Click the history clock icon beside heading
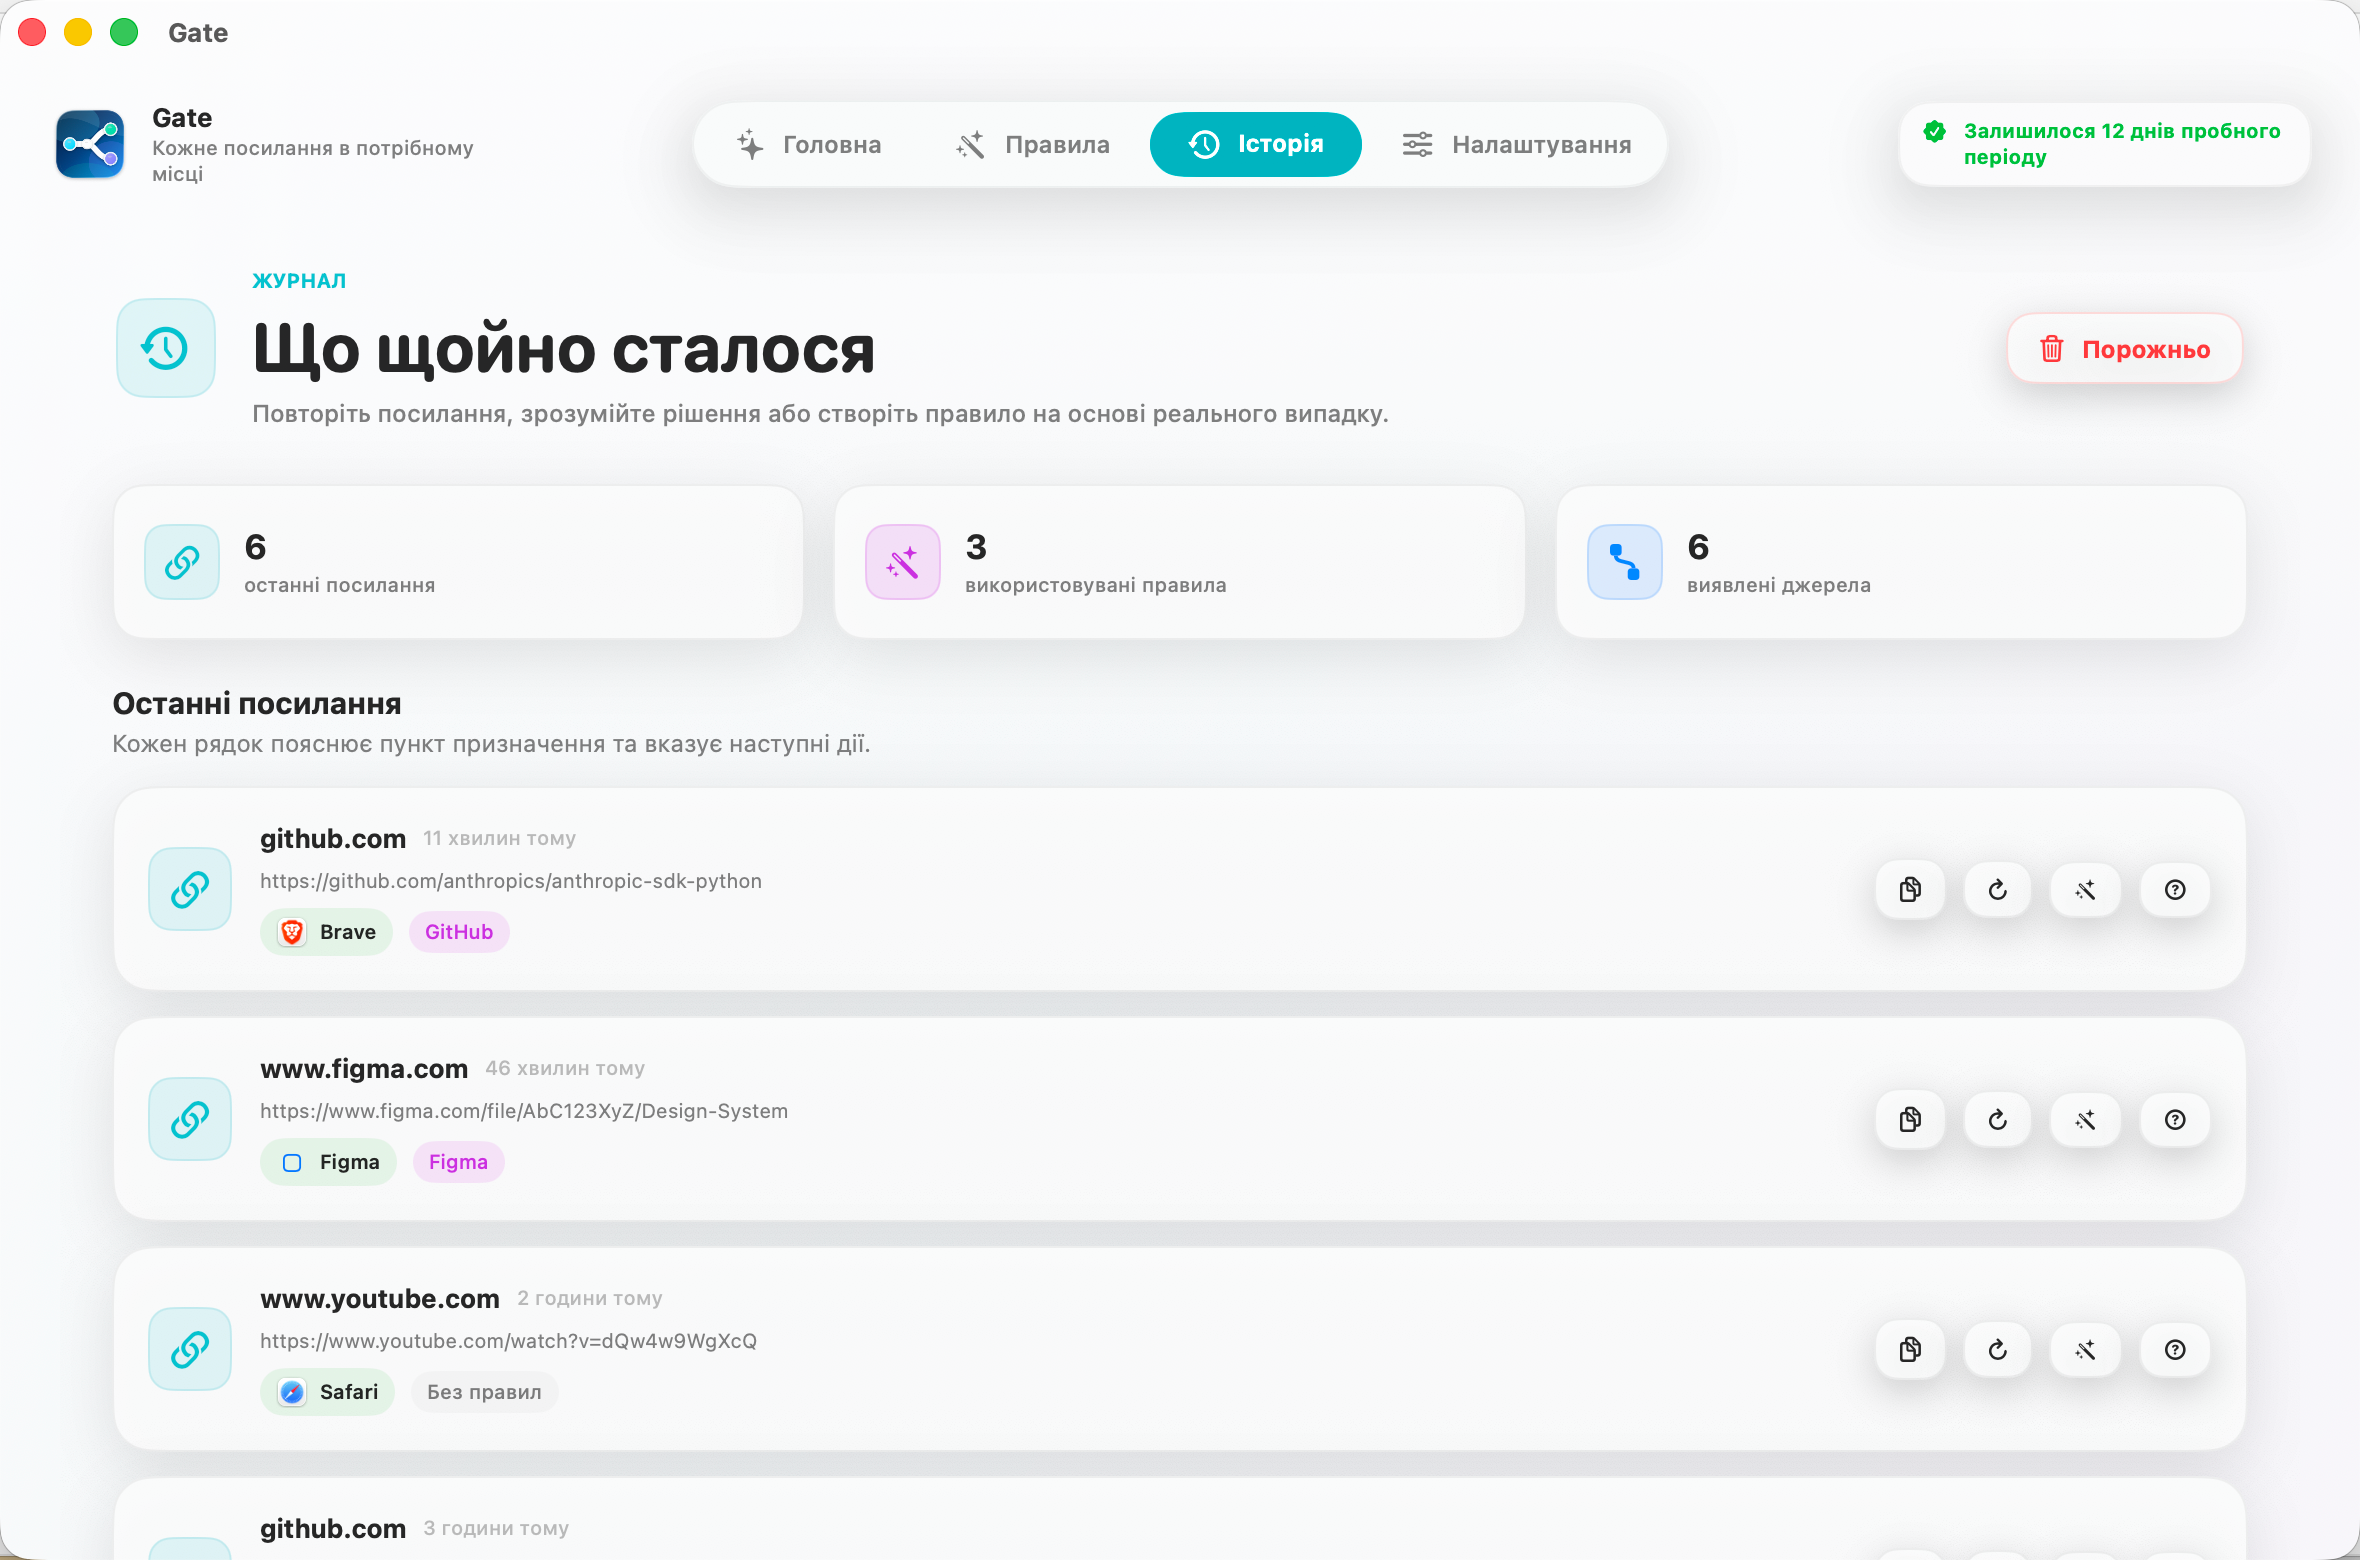 [x=166, y=348]
